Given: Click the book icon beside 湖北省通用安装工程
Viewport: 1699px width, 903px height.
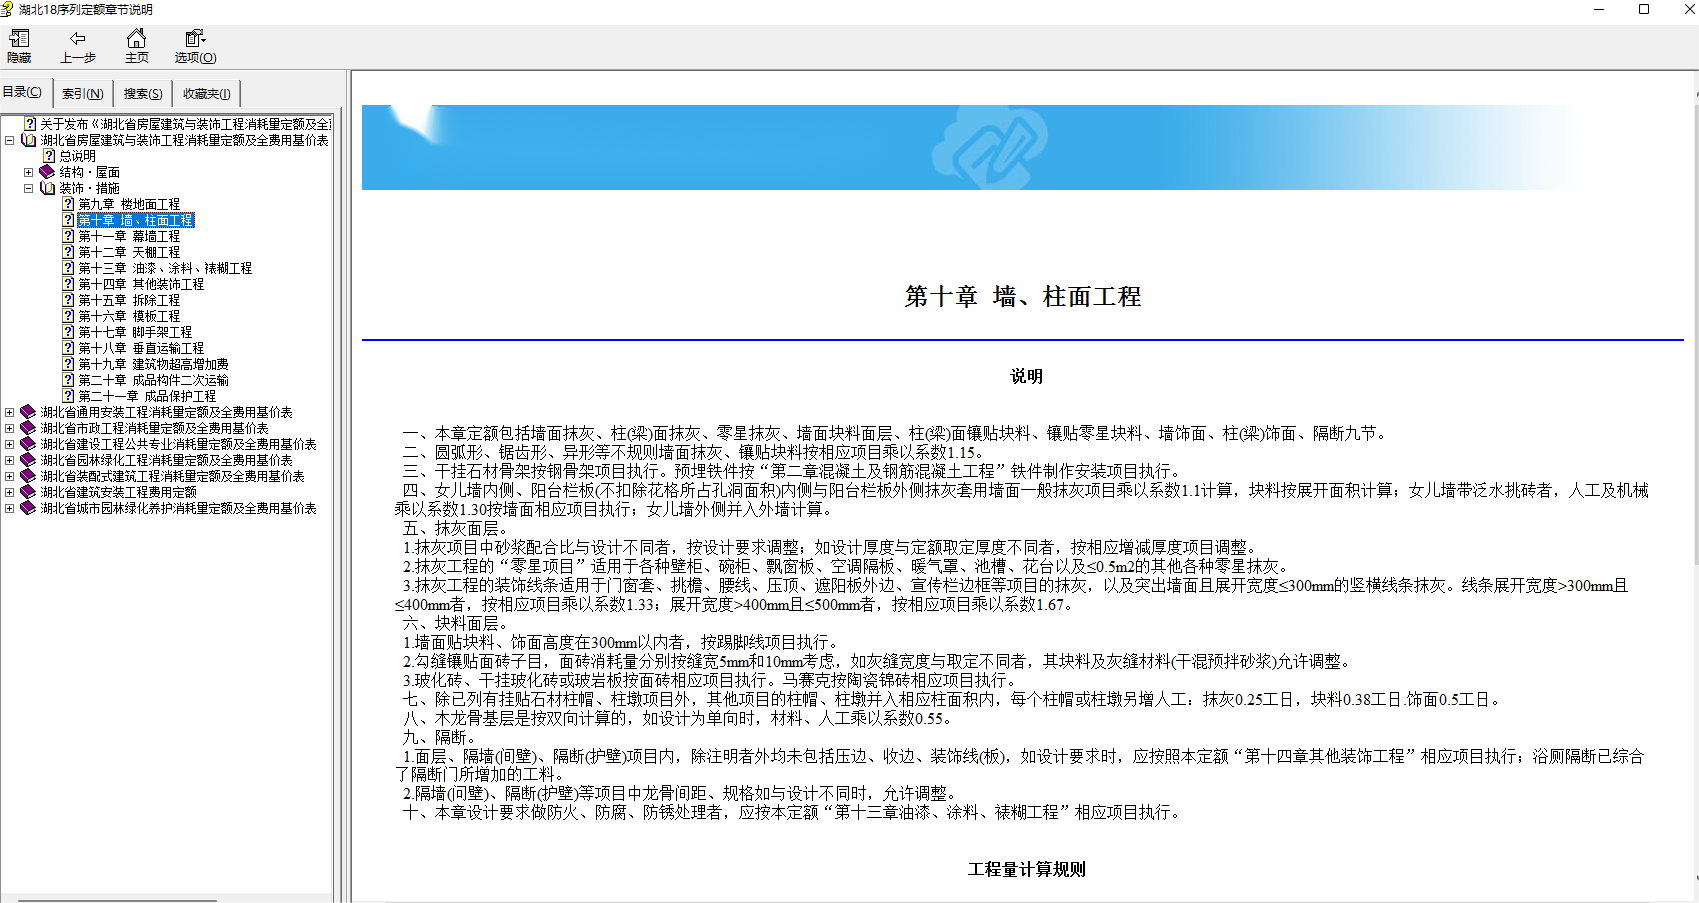Looking at the screenshot, I should 29,412.
